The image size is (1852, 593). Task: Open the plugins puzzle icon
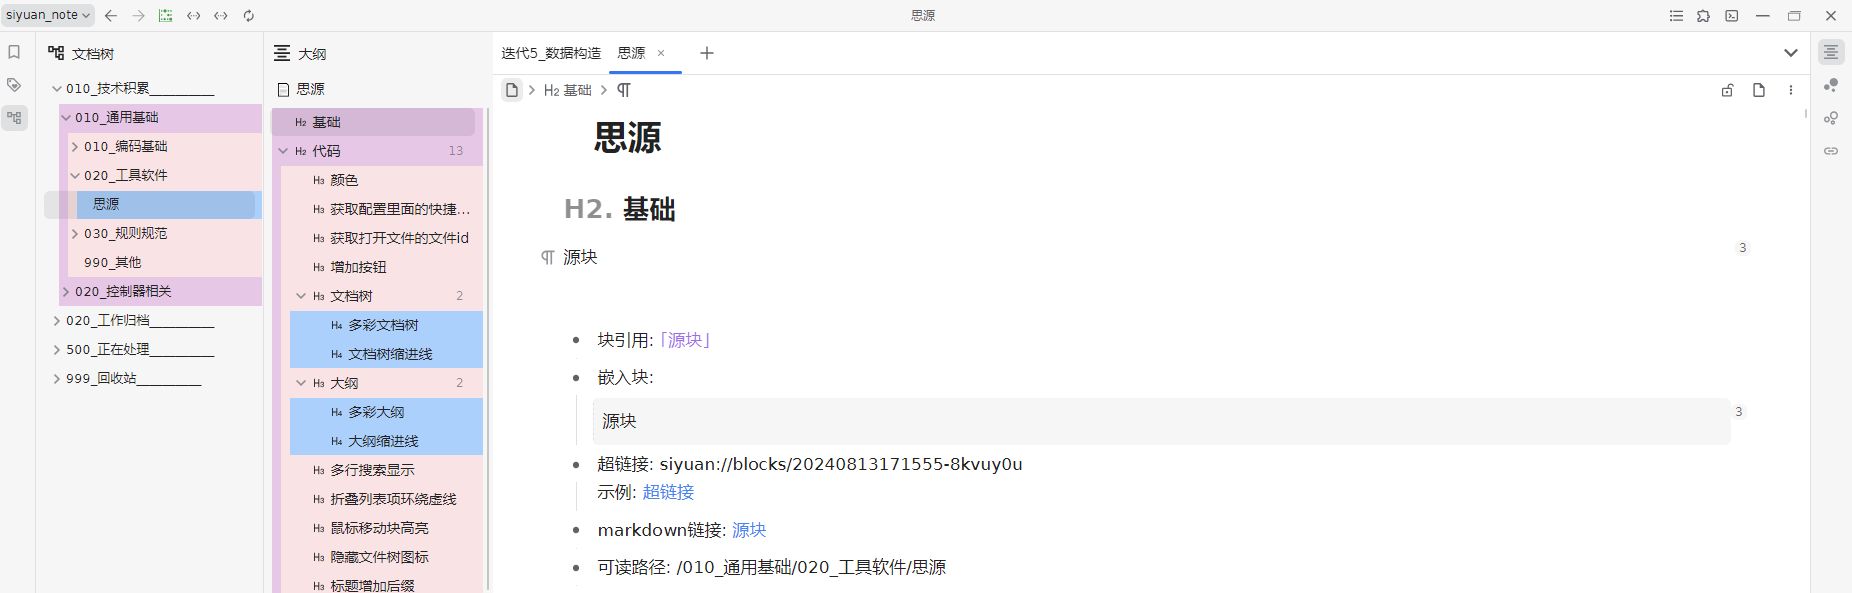1704,15
